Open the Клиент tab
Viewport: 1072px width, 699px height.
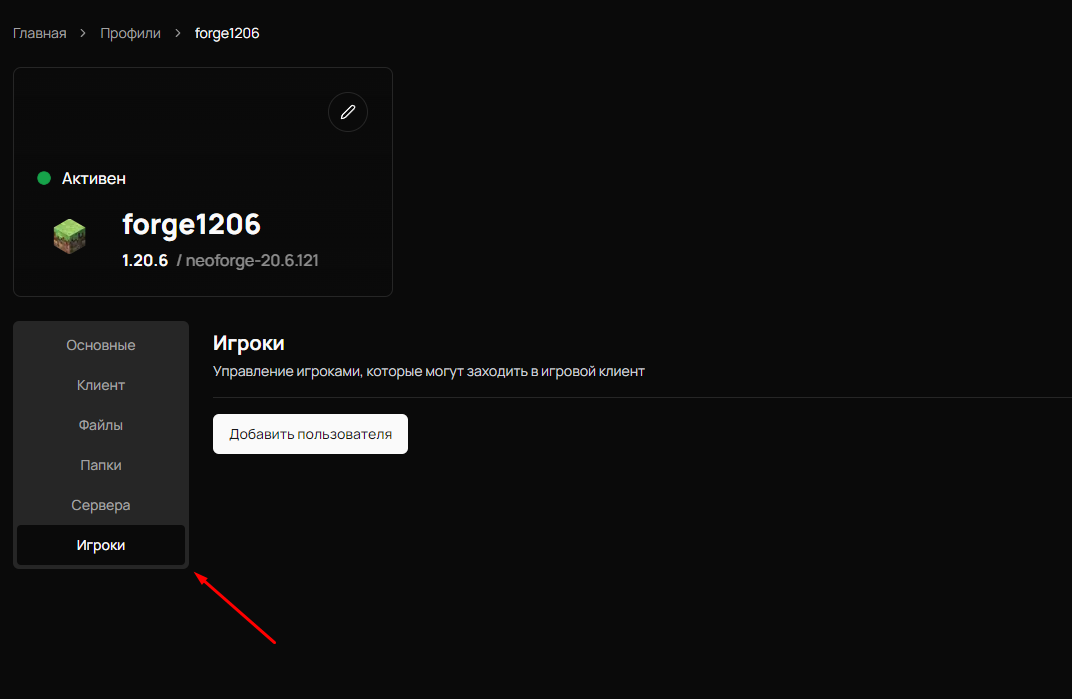101,385
